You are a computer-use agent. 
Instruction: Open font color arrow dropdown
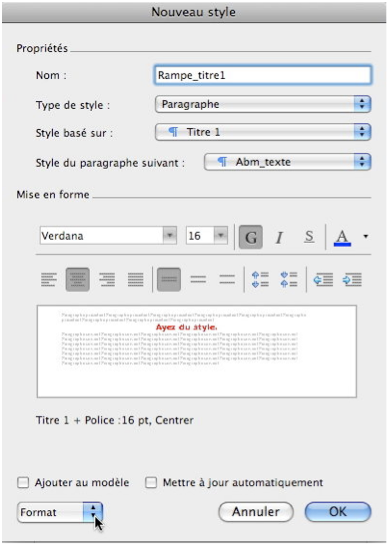click(x=365, y=237)
